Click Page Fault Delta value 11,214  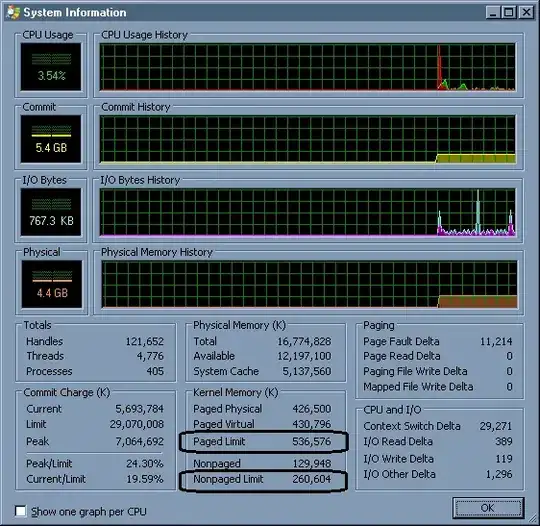click(496, 341)
